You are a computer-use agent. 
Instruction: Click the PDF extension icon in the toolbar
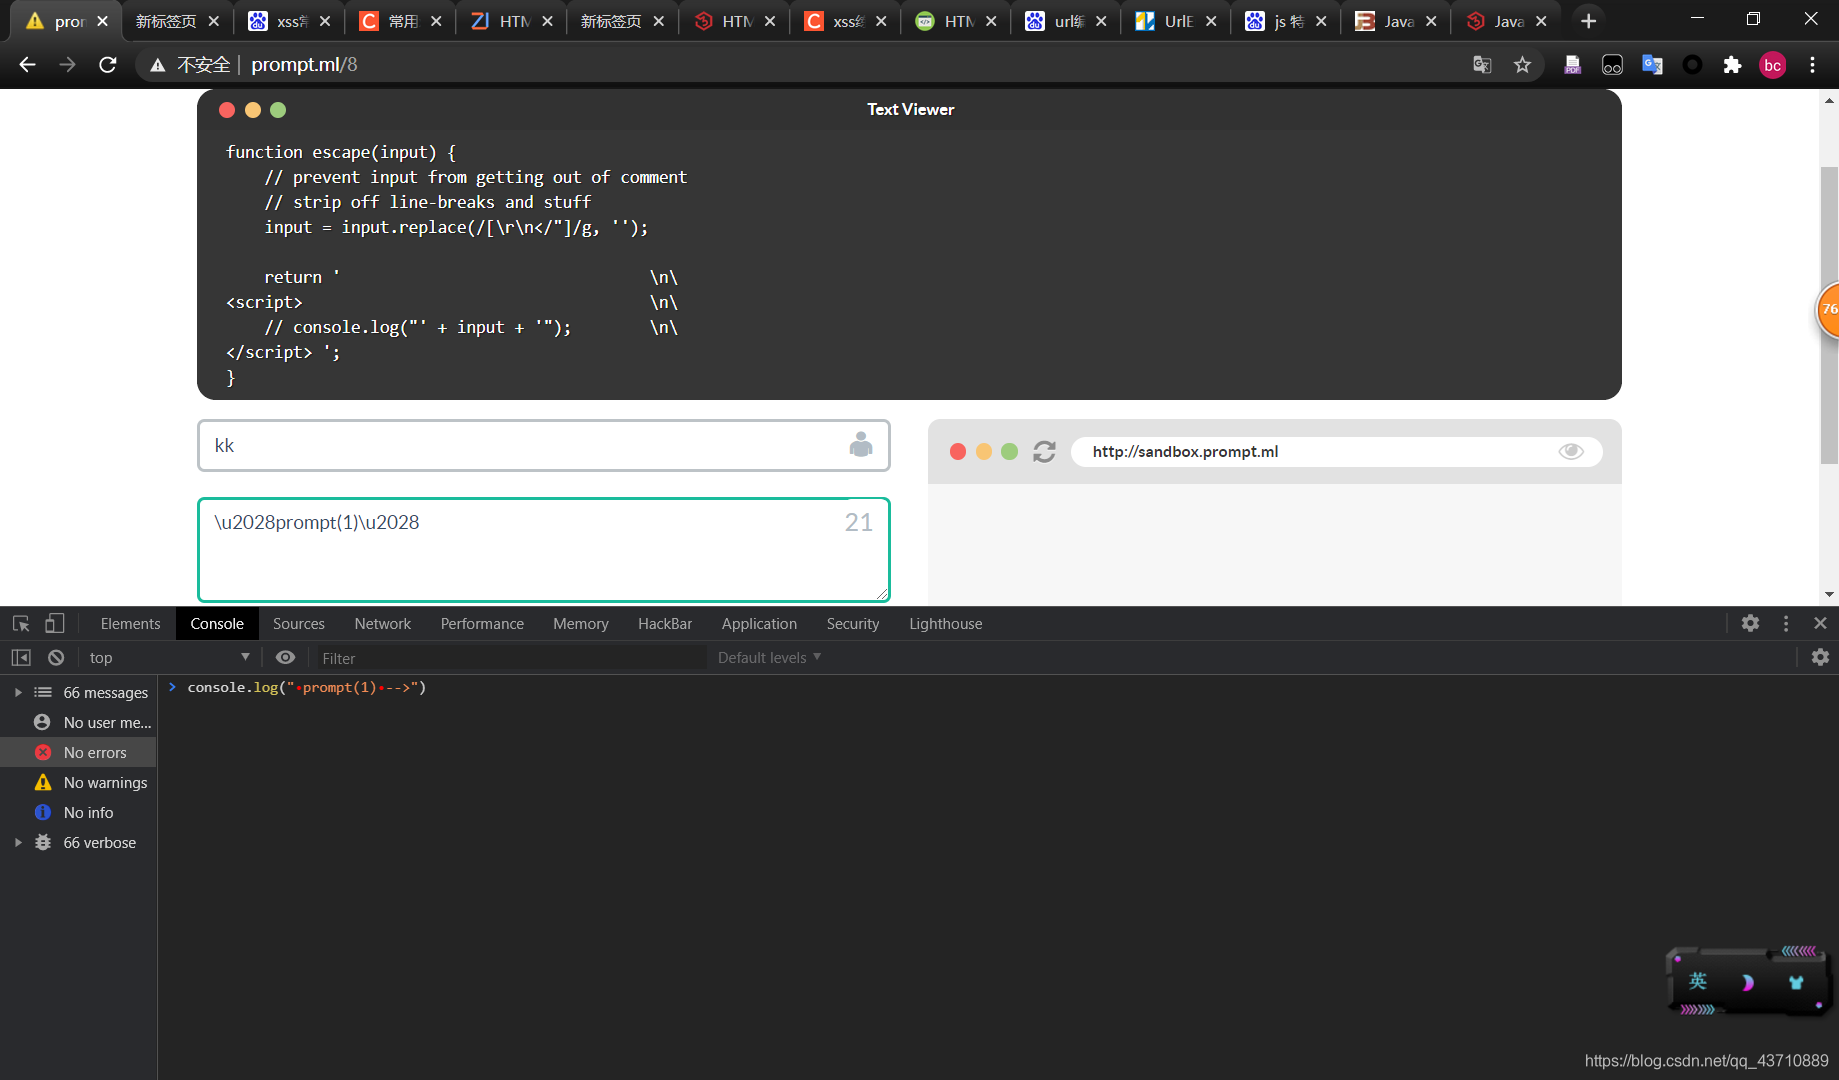coord(1572,65)
